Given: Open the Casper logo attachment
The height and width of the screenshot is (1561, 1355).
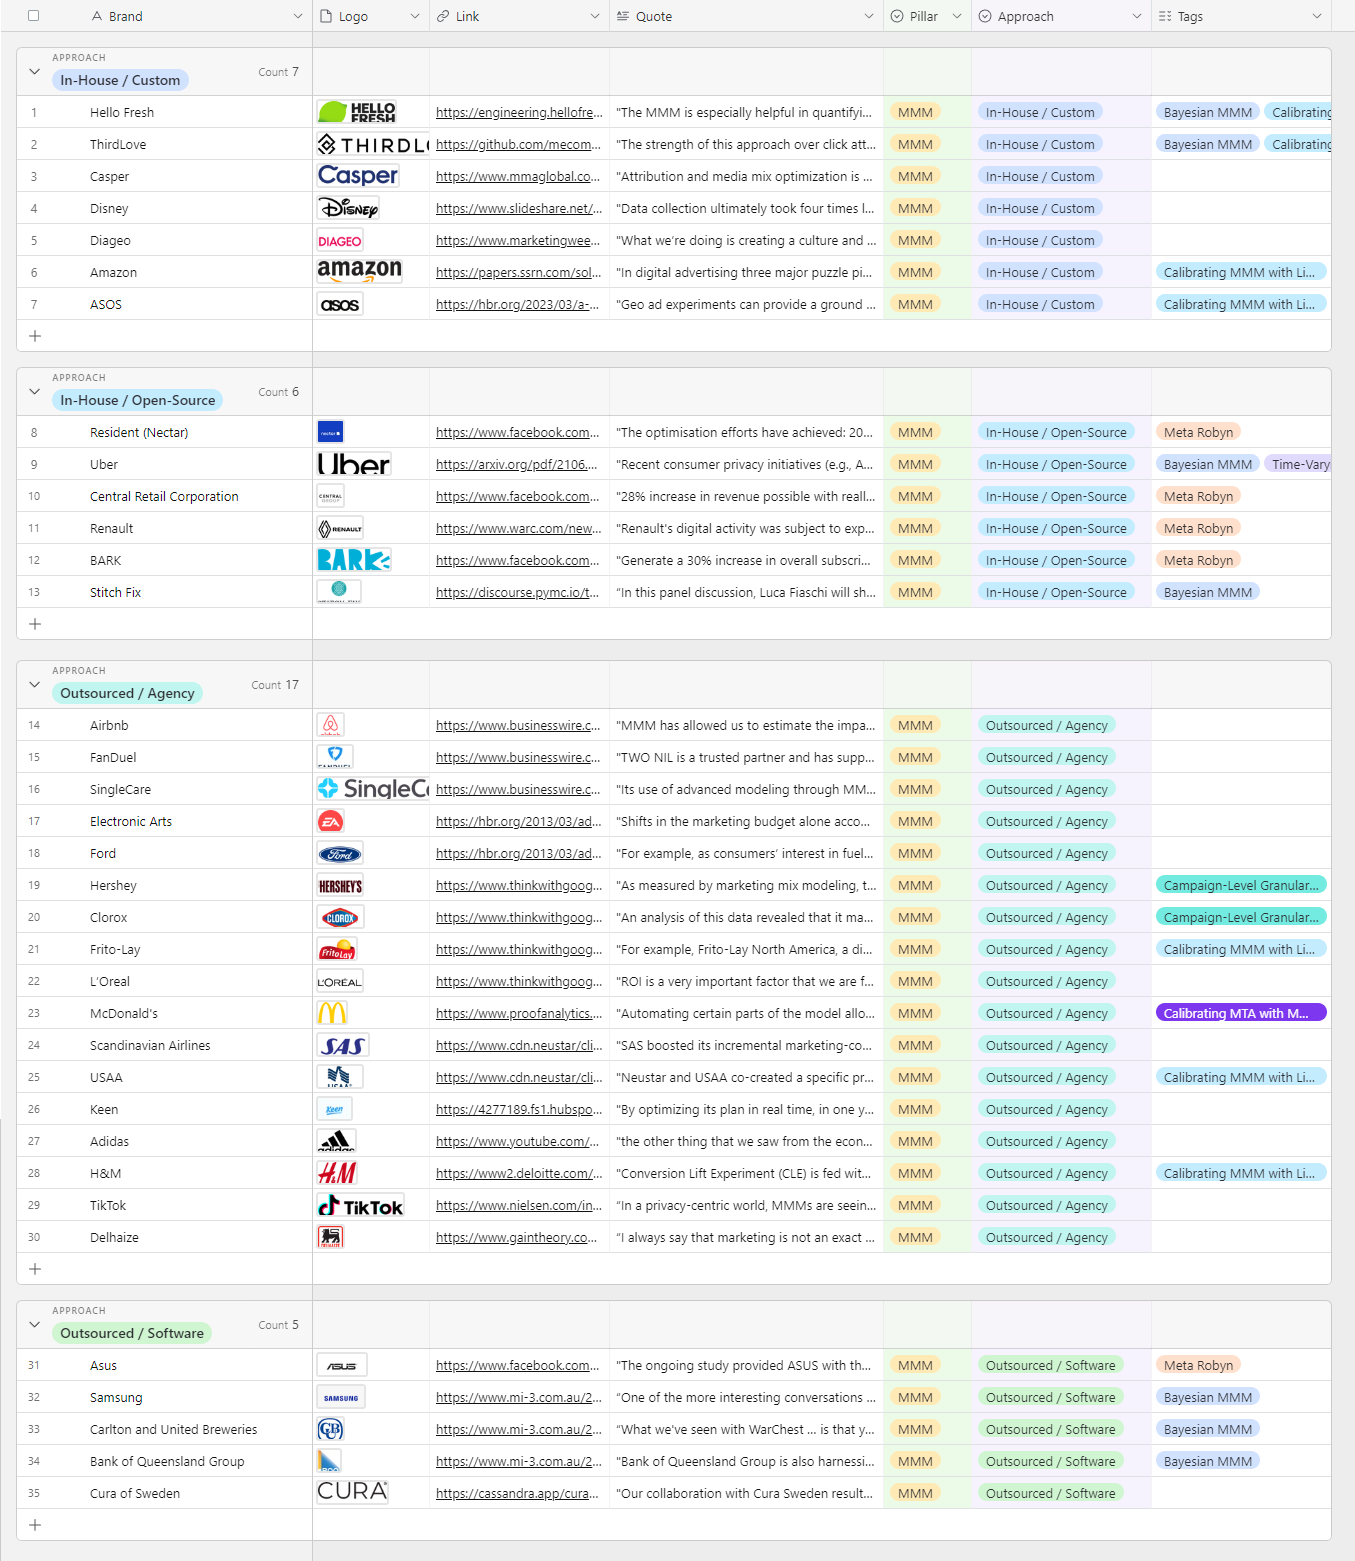Looking at the screenshot, I should [x=358, y=176].
